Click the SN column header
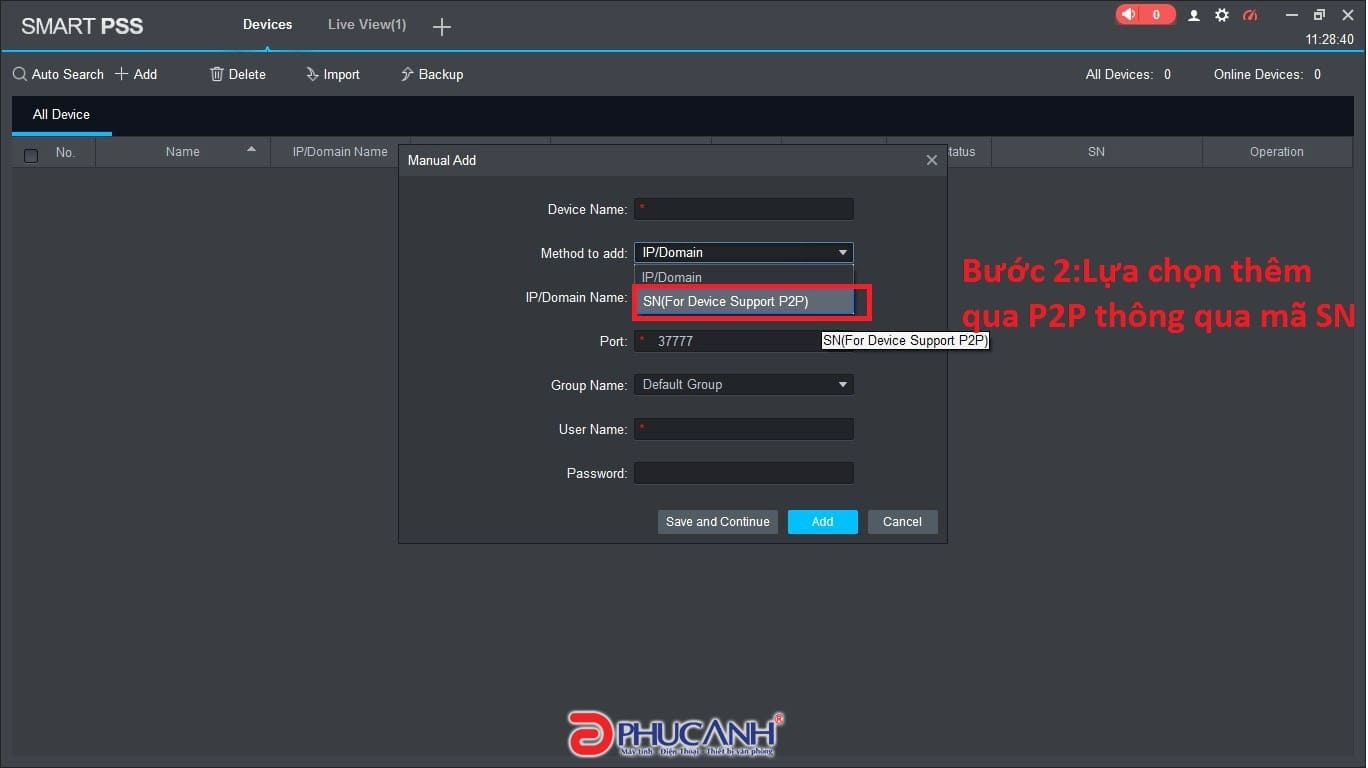The image size is (1368, 768). 1096,152
